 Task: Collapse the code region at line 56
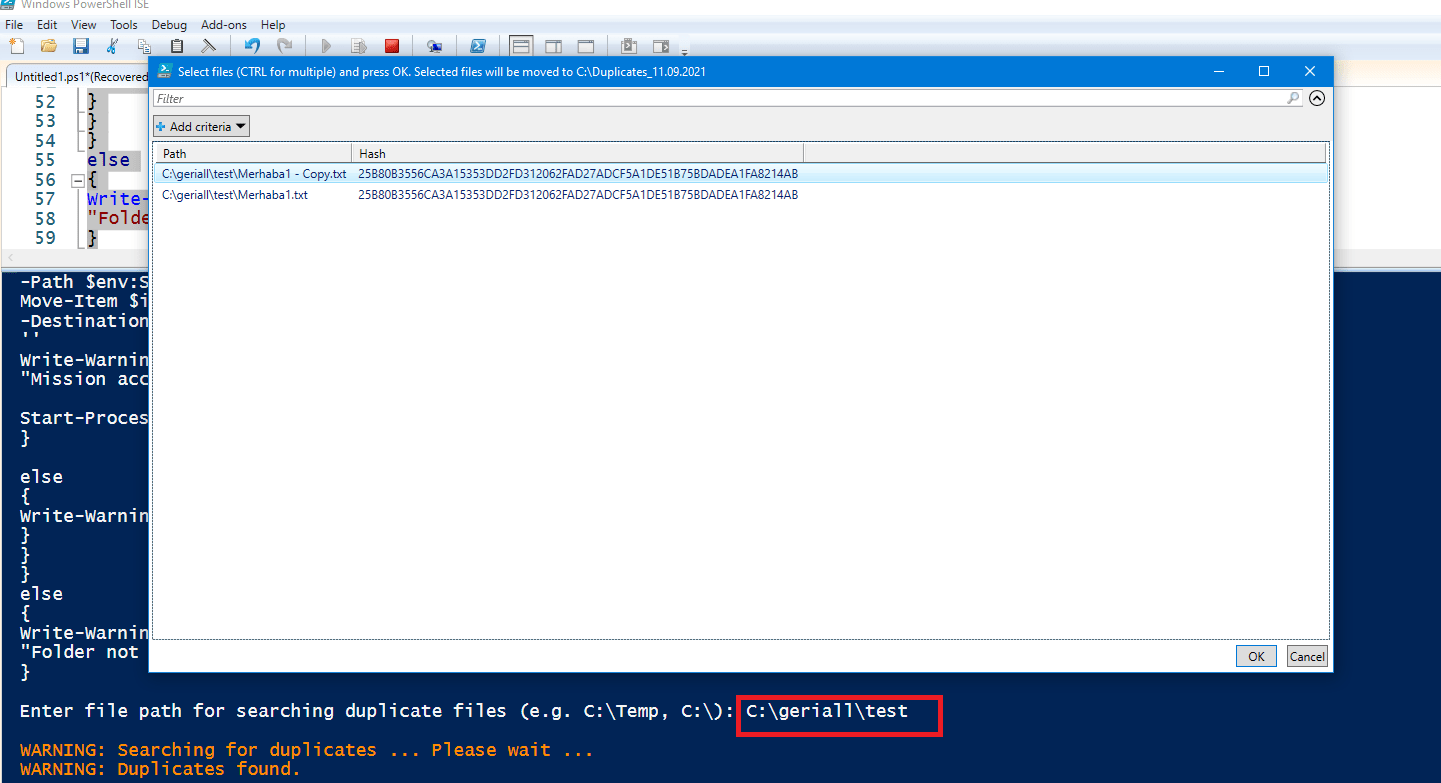pos(76,181)
